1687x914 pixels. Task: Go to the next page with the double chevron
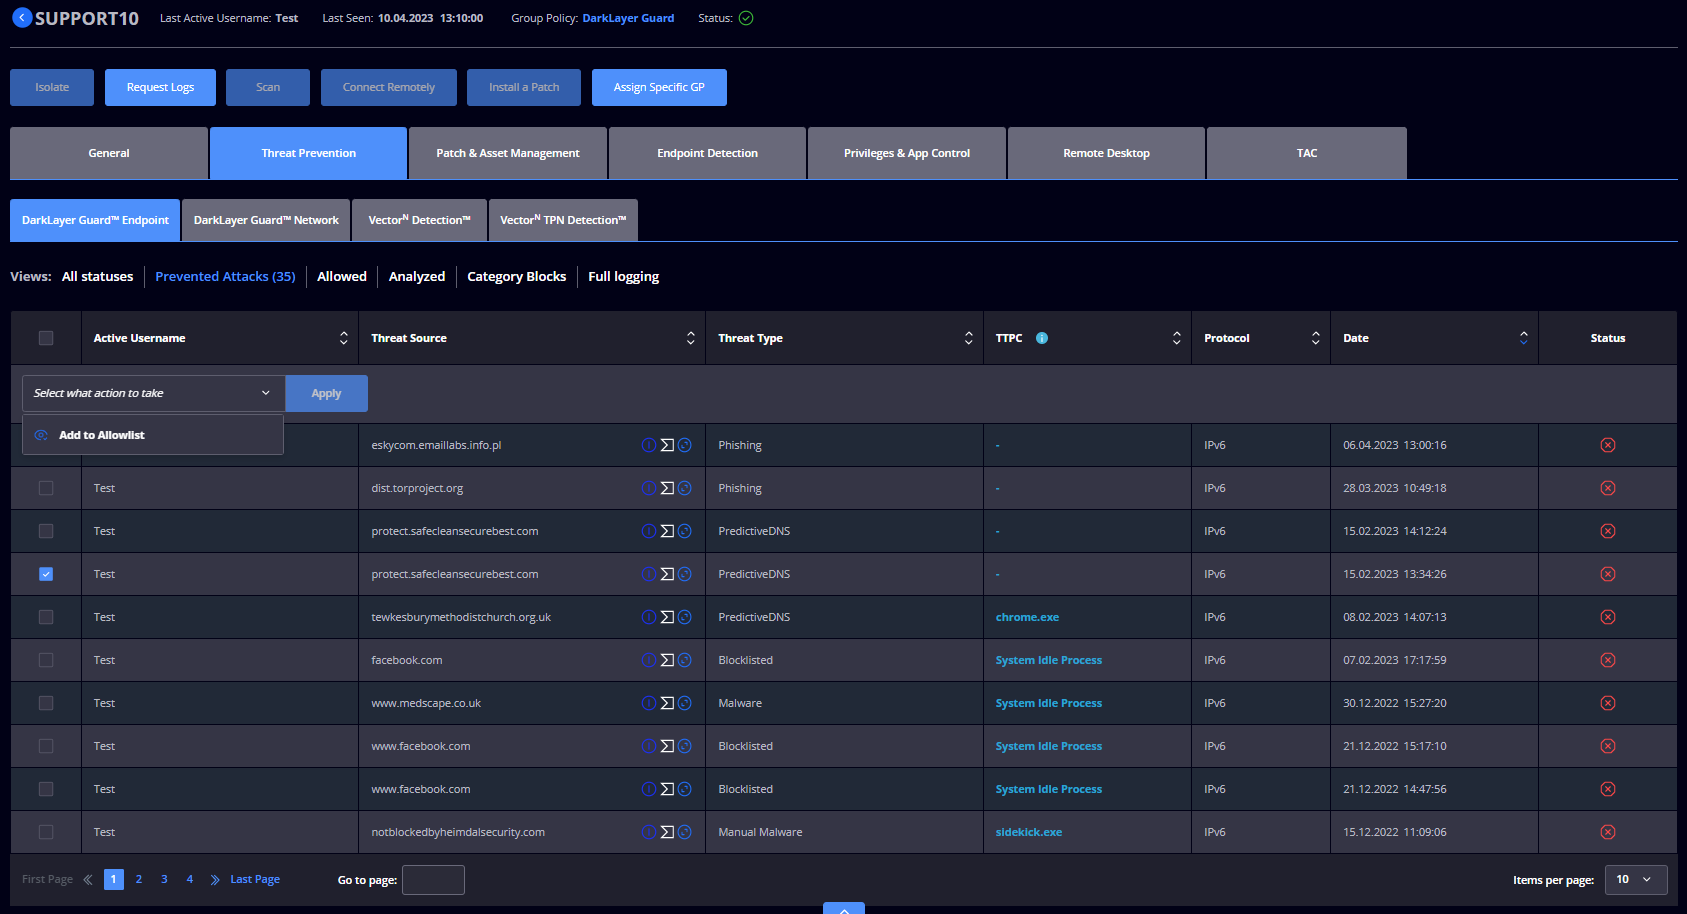[215, 880]
